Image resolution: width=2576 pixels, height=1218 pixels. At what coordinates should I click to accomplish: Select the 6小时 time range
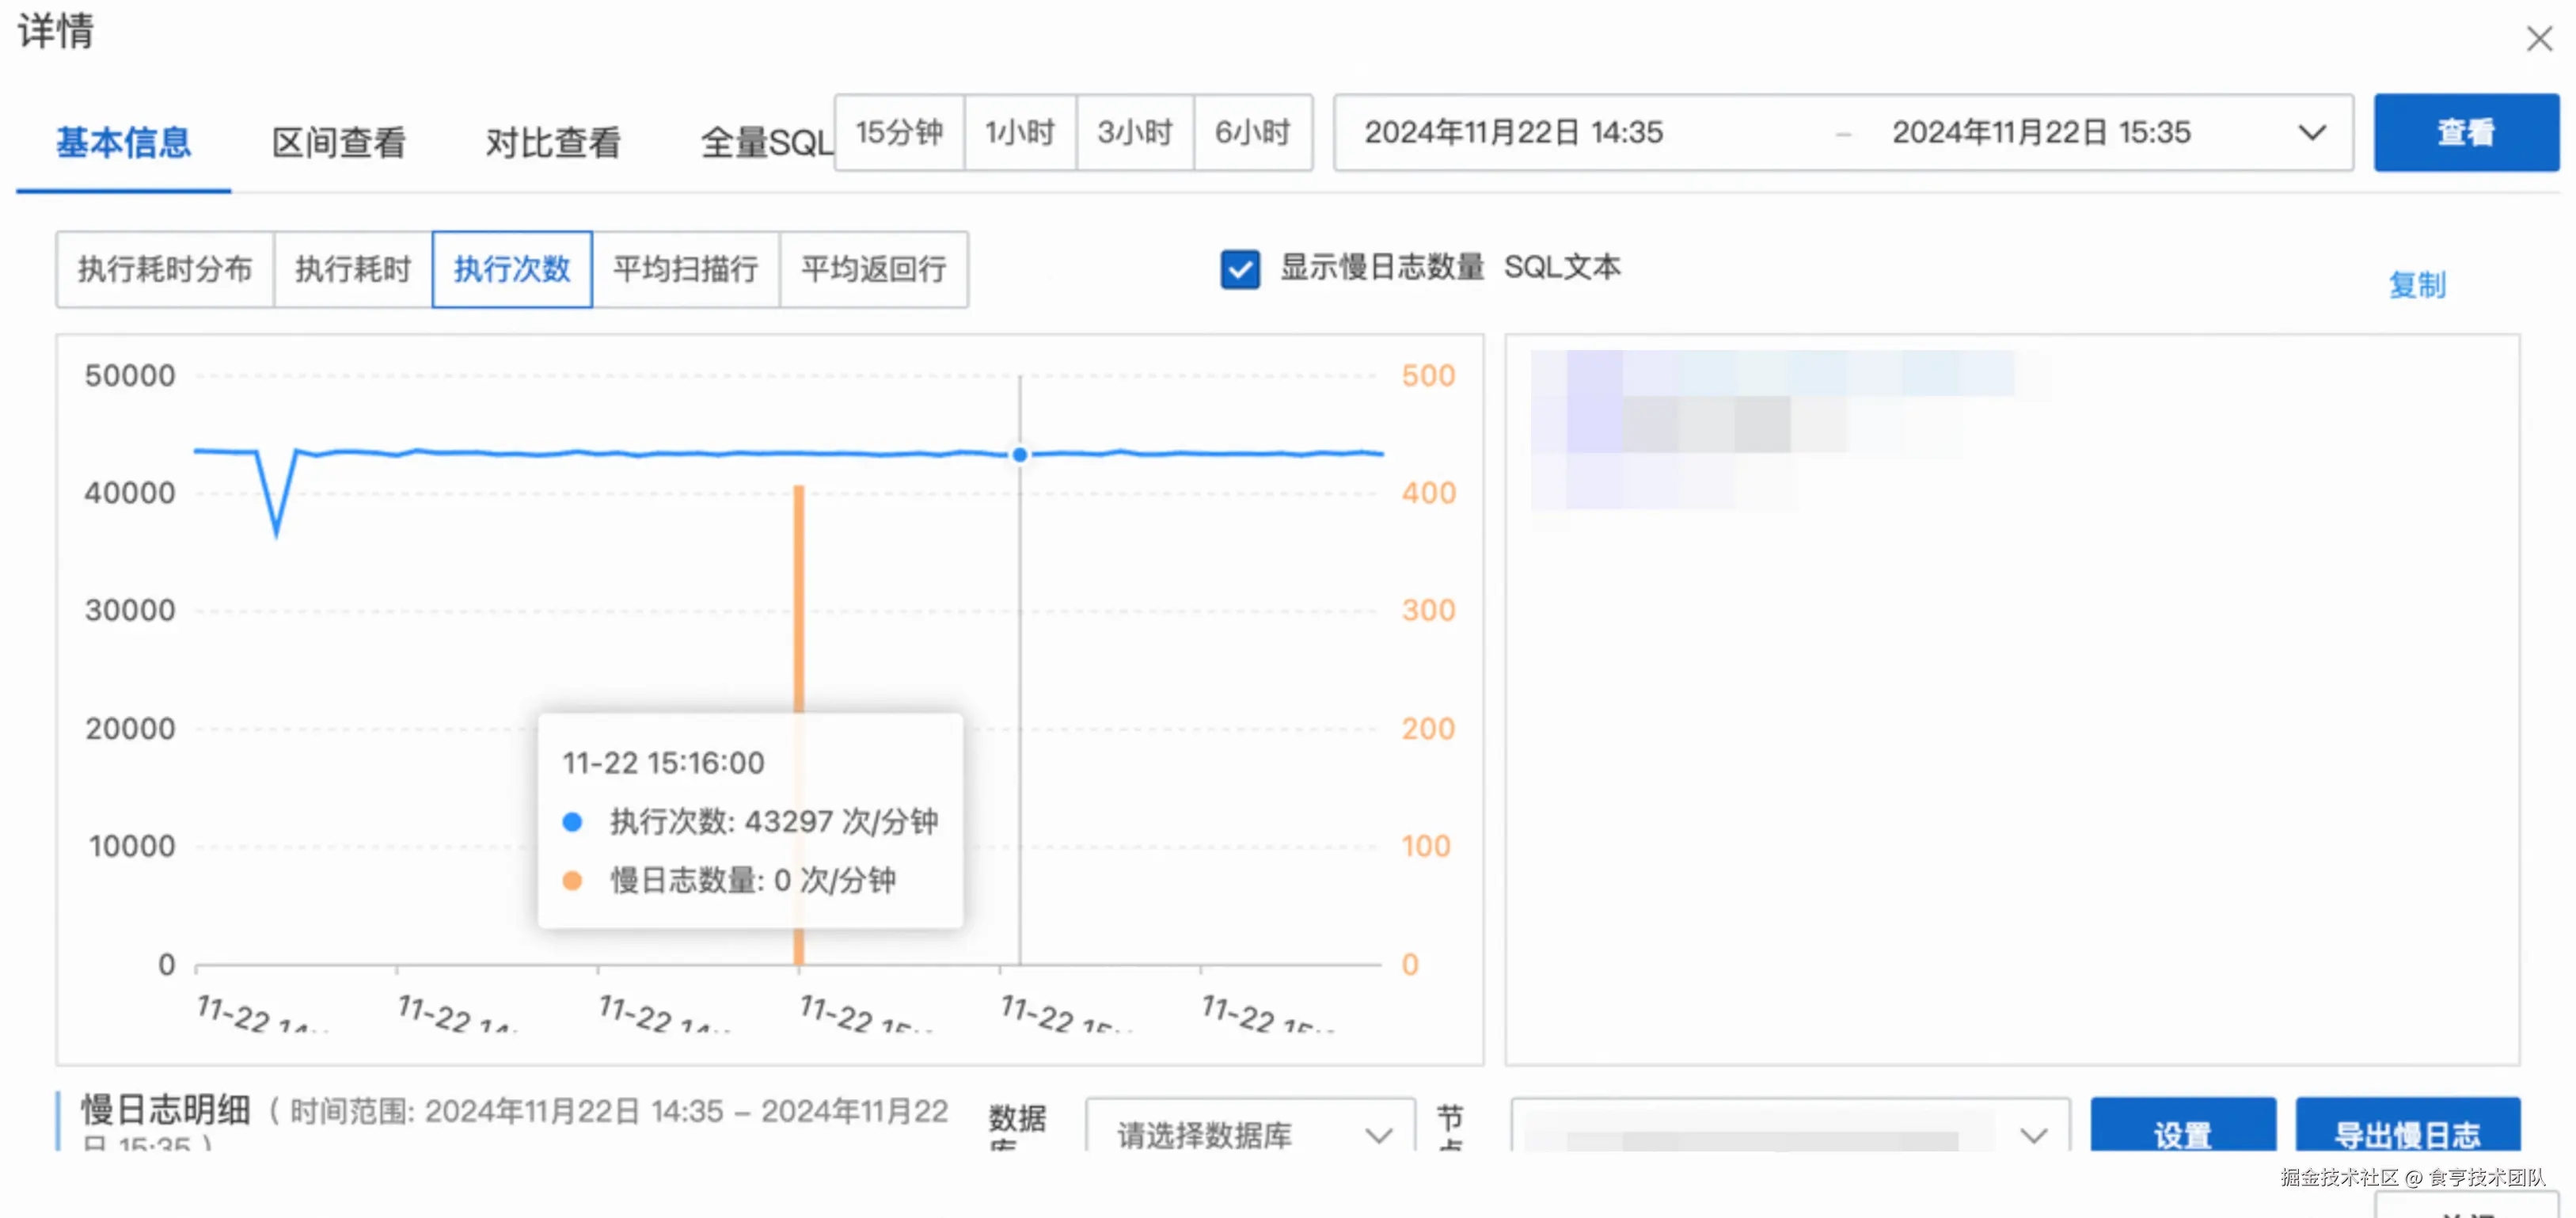click(1252, 133)
